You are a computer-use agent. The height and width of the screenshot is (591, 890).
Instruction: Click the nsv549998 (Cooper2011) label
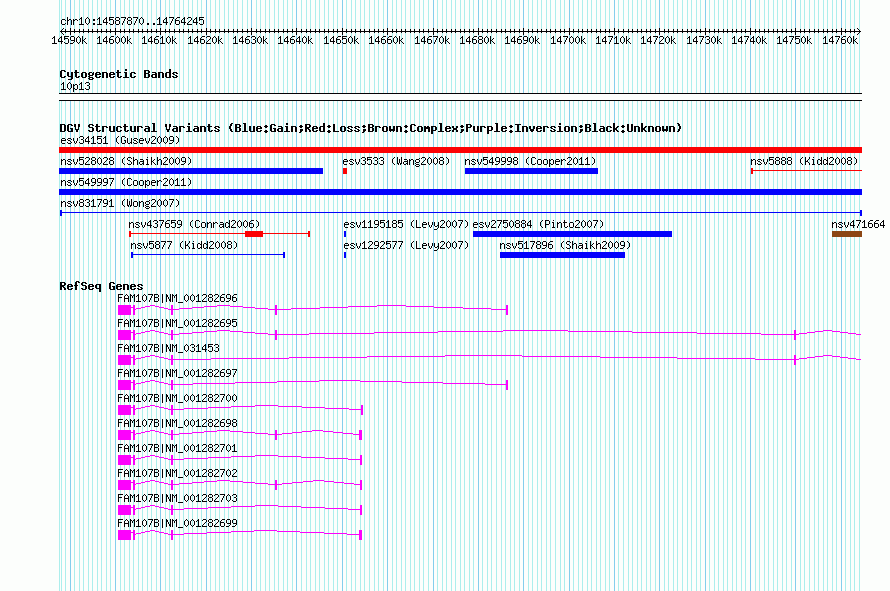pyautogui.click(x=530, y=161)
